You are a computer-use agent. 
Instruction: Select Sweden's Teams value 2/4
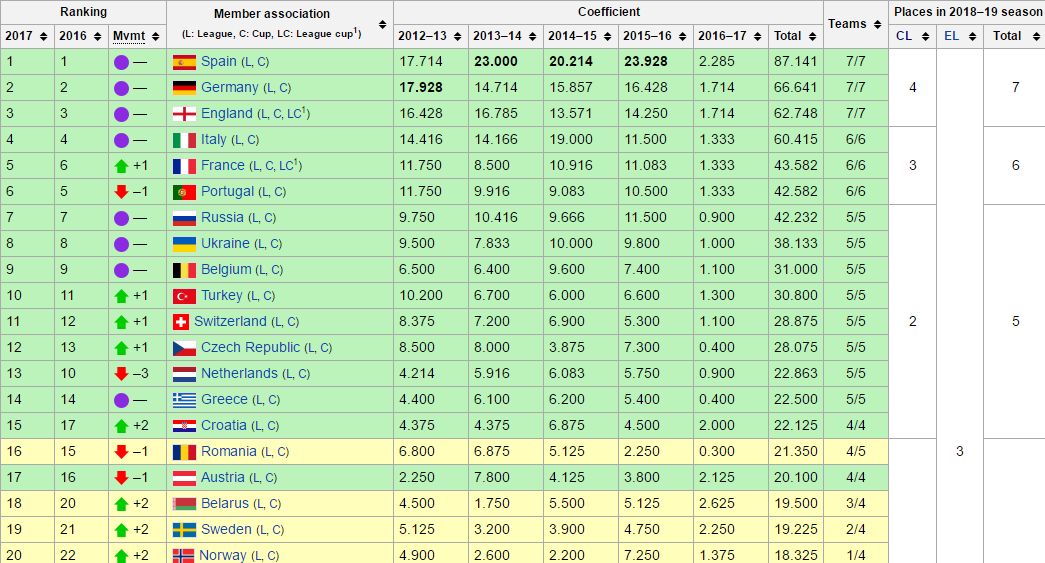click(x=856, y=529)
